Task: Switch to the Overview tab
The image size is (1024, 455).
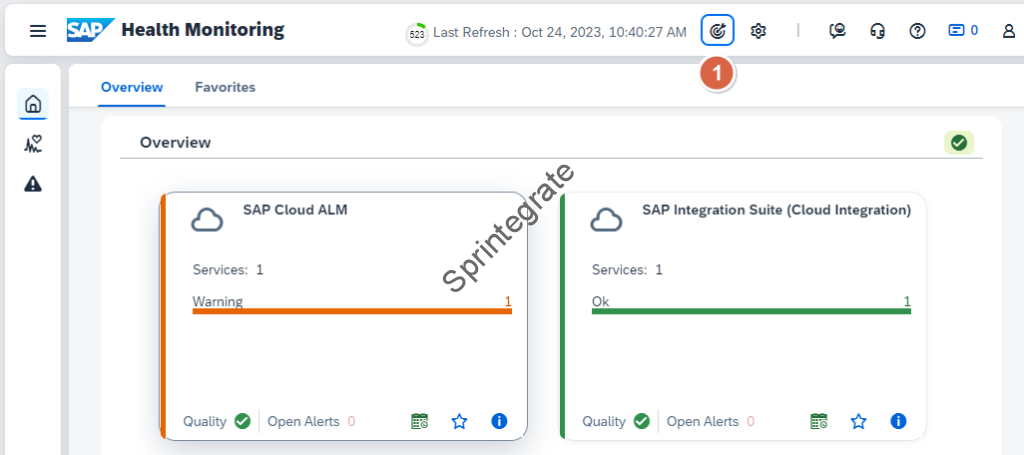Action: 132,87
